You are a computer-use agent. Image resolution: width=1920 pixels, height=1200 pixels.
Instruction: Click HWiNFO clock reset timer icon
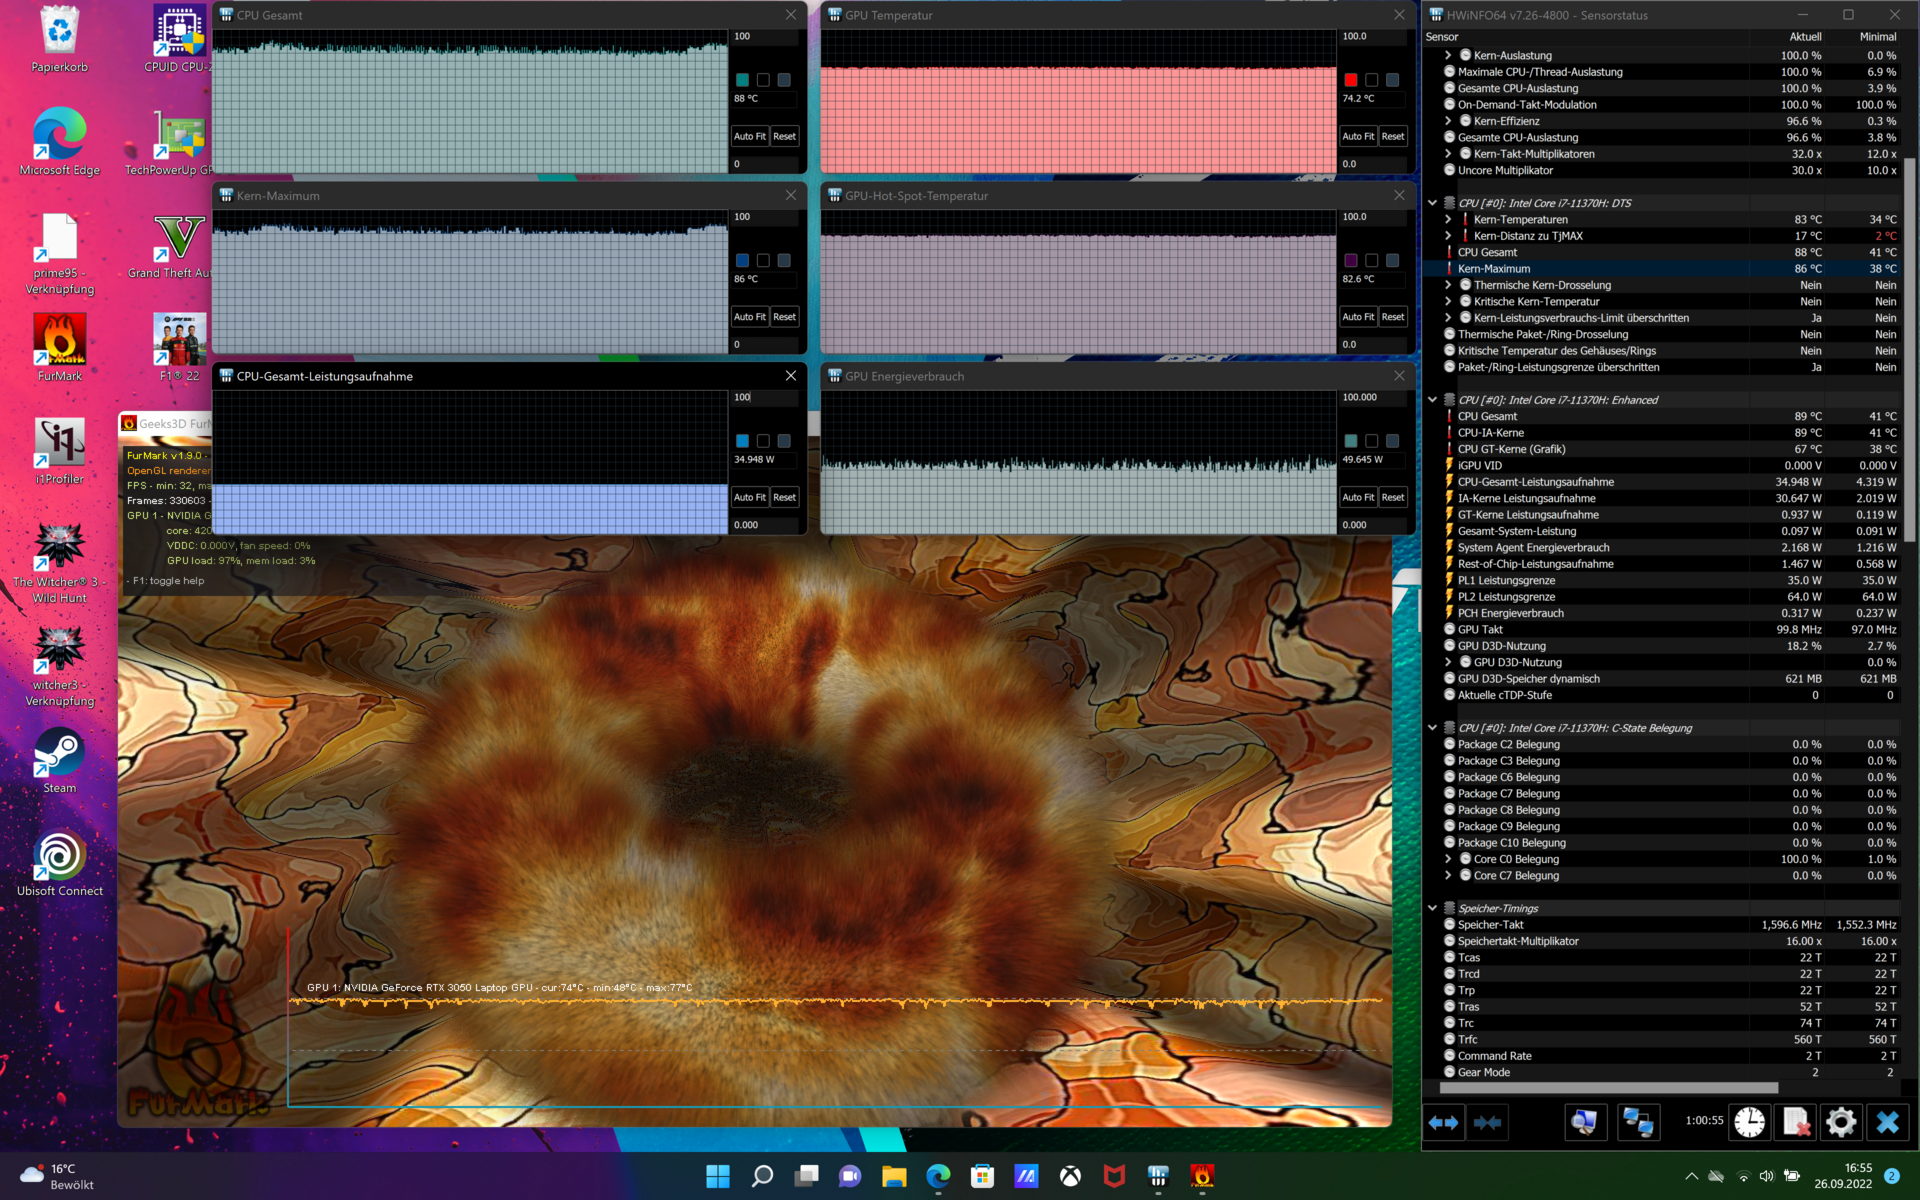pyautogui.click(x=1749, y=1122)
